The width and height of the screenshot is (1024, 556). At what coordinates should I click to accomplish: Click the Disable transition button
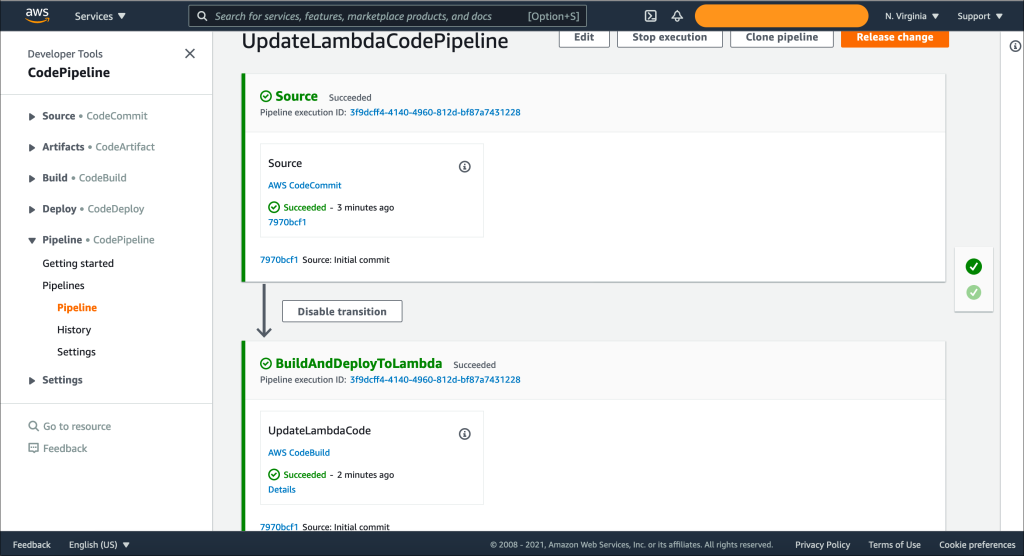[342, 312]
